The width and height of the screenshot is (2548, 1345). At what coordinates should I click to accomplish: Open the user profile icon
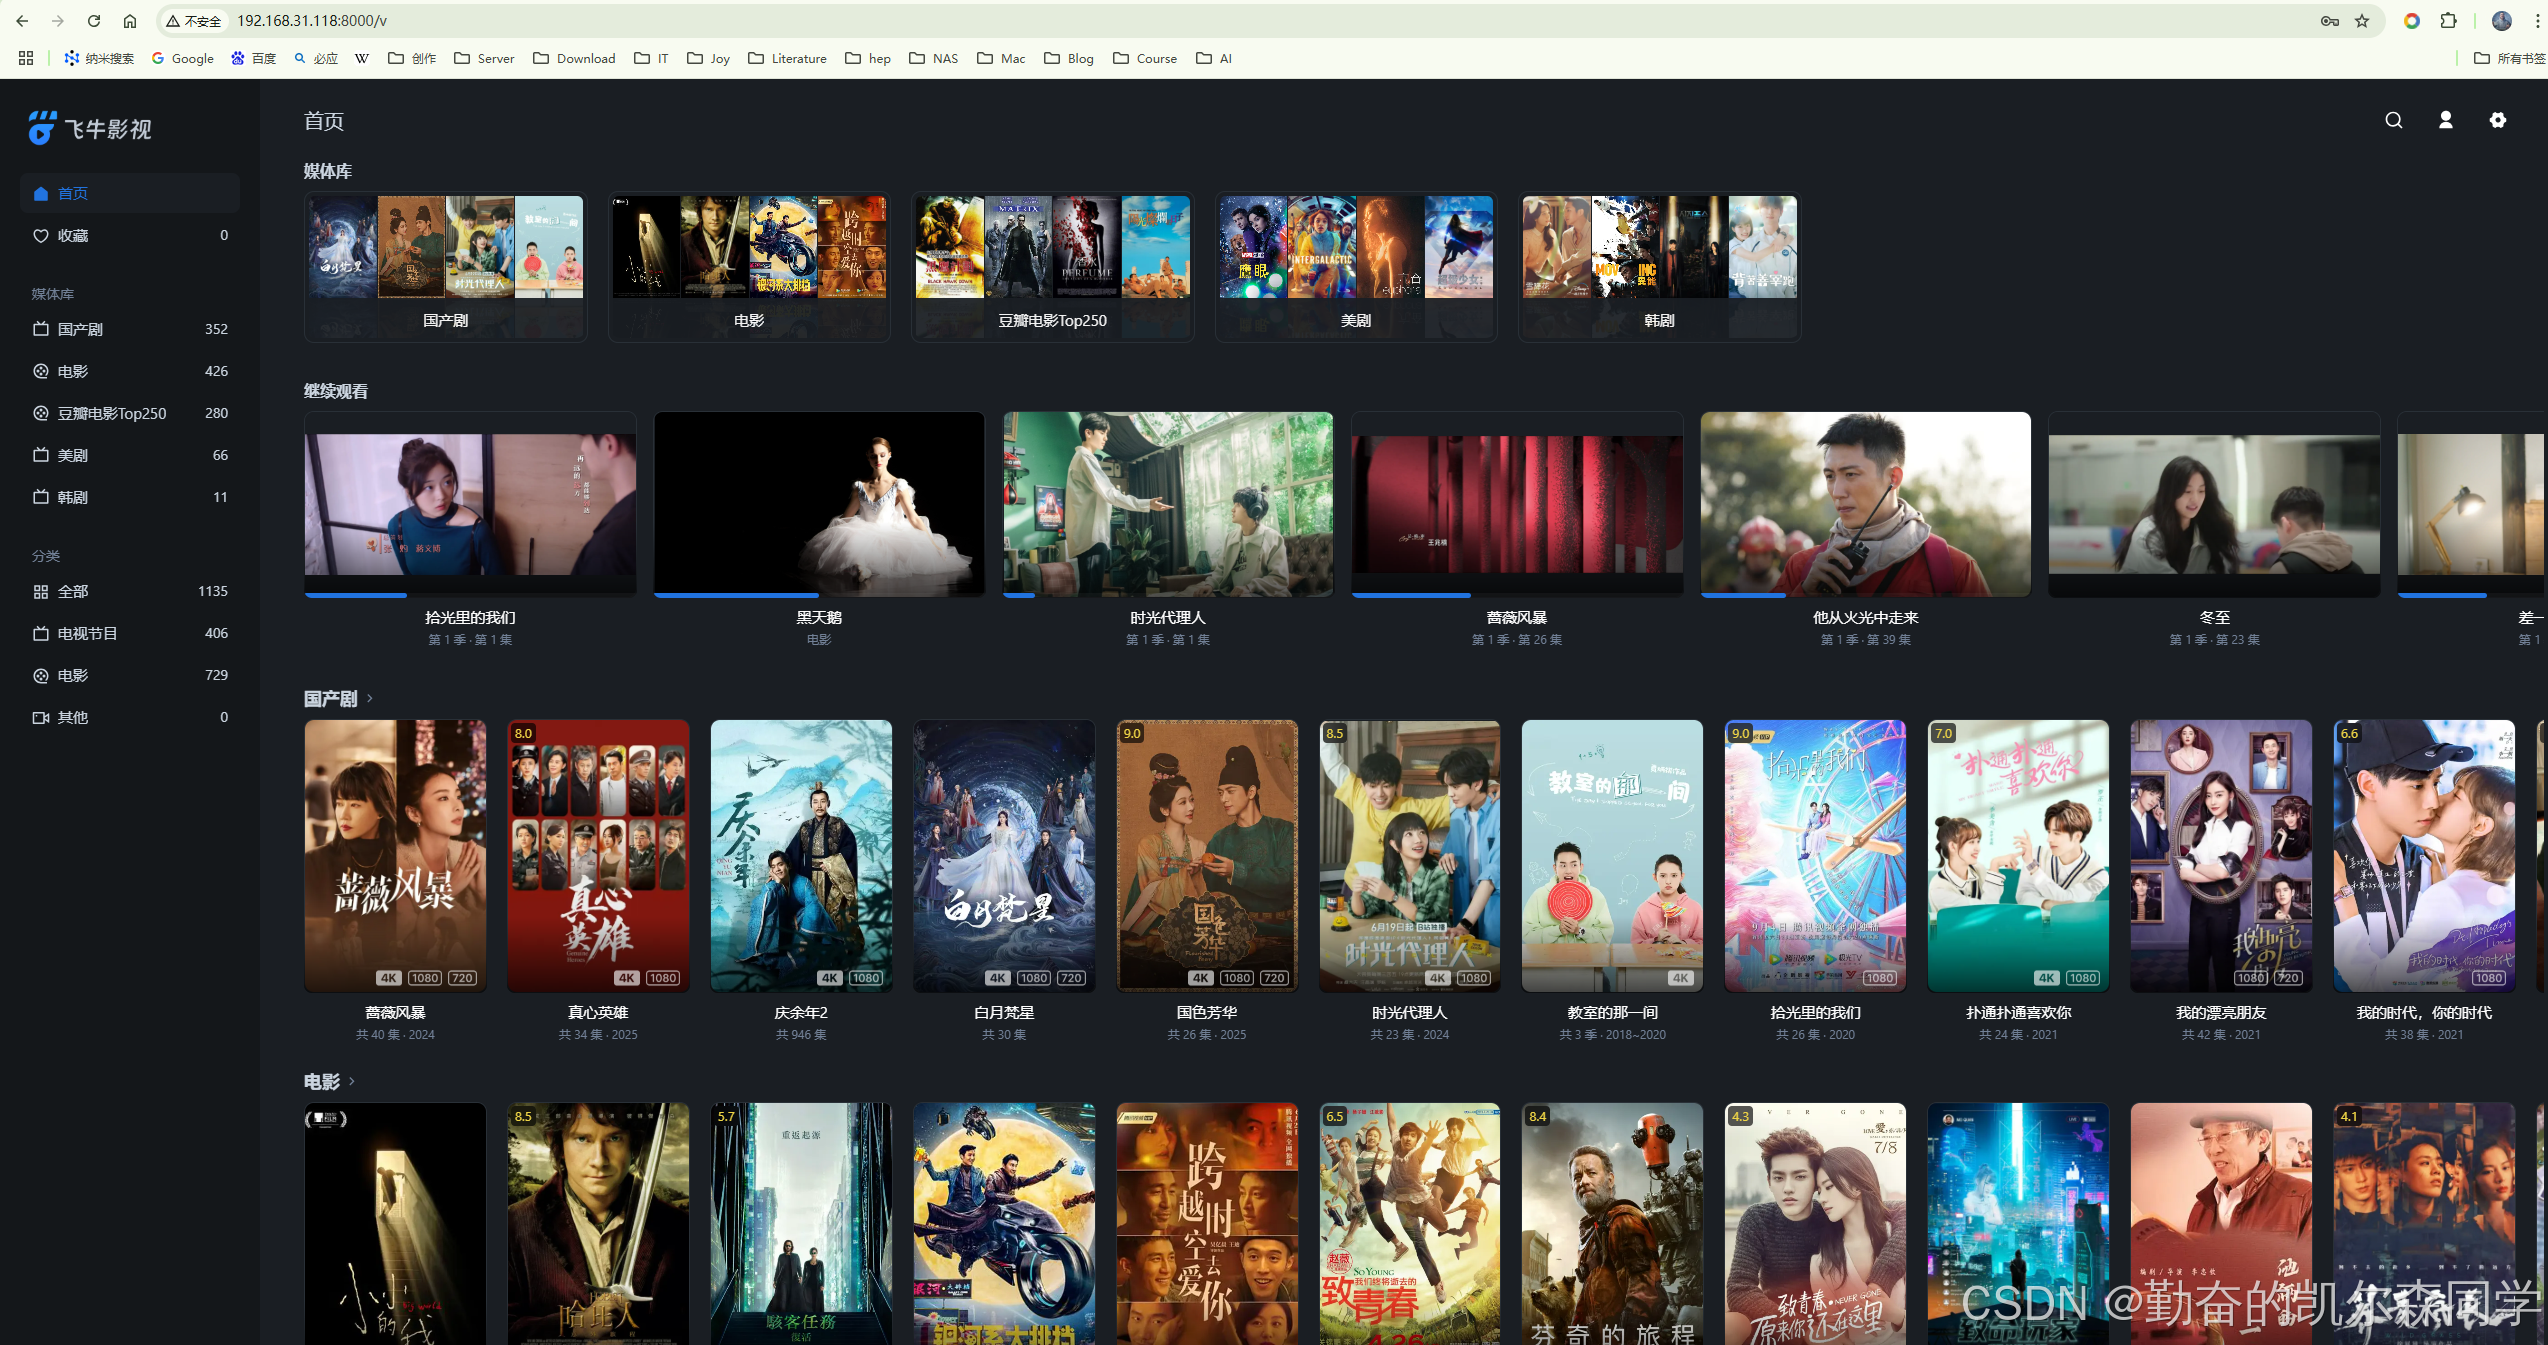click(x=2445, y=120)
